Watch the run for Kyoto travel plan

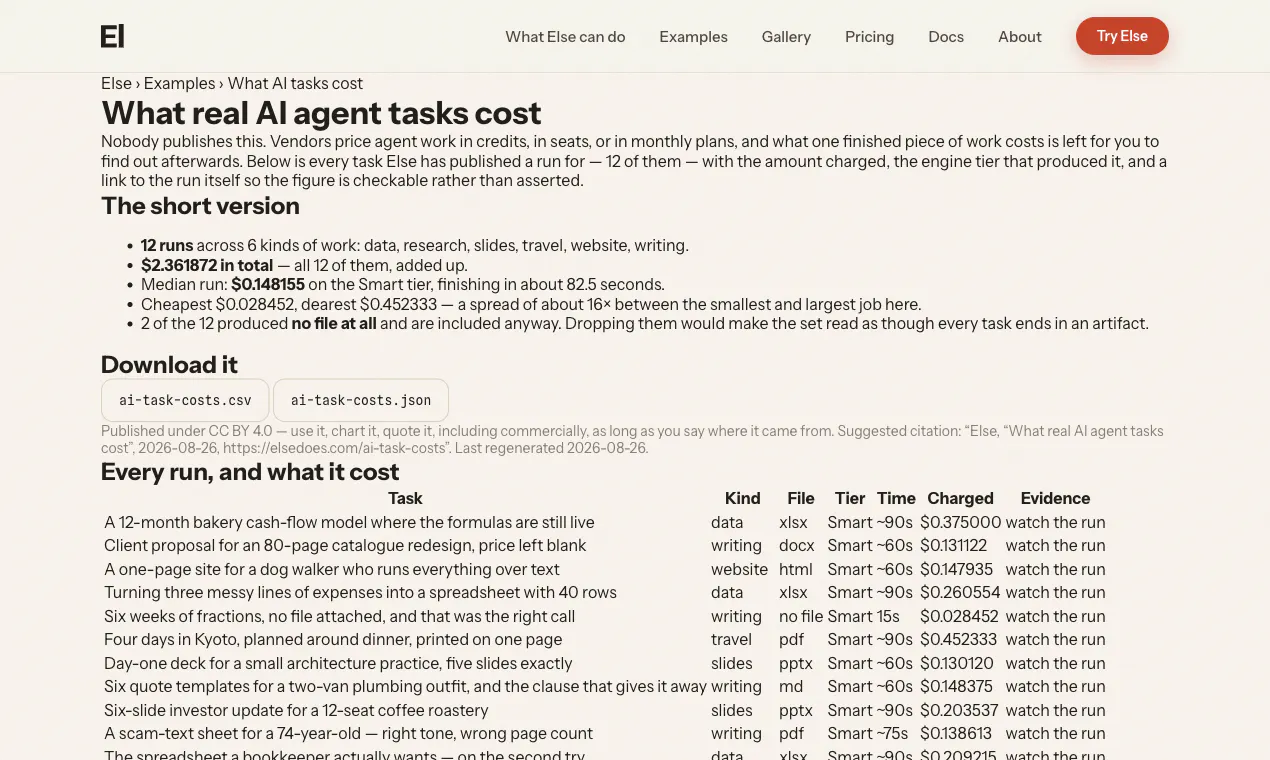click(1055, 640)
